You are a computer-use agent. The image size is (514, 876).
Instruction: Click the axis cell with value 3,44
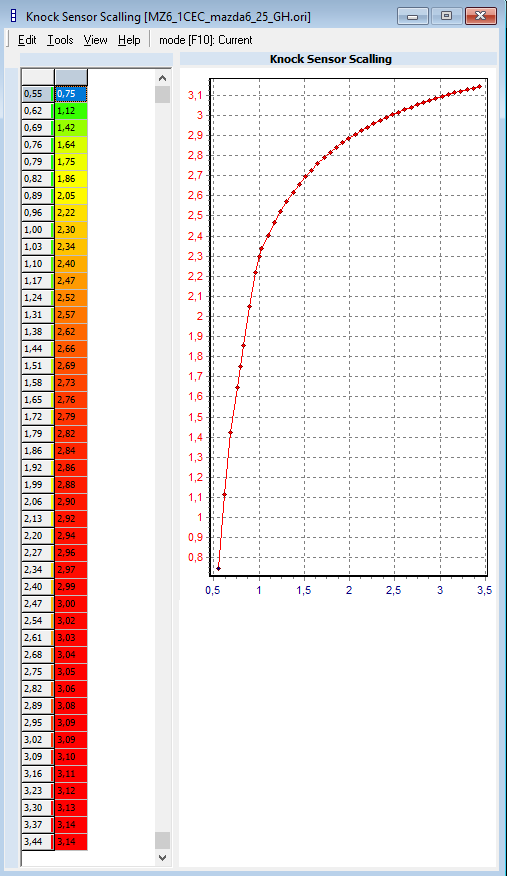tap(37, 841)
